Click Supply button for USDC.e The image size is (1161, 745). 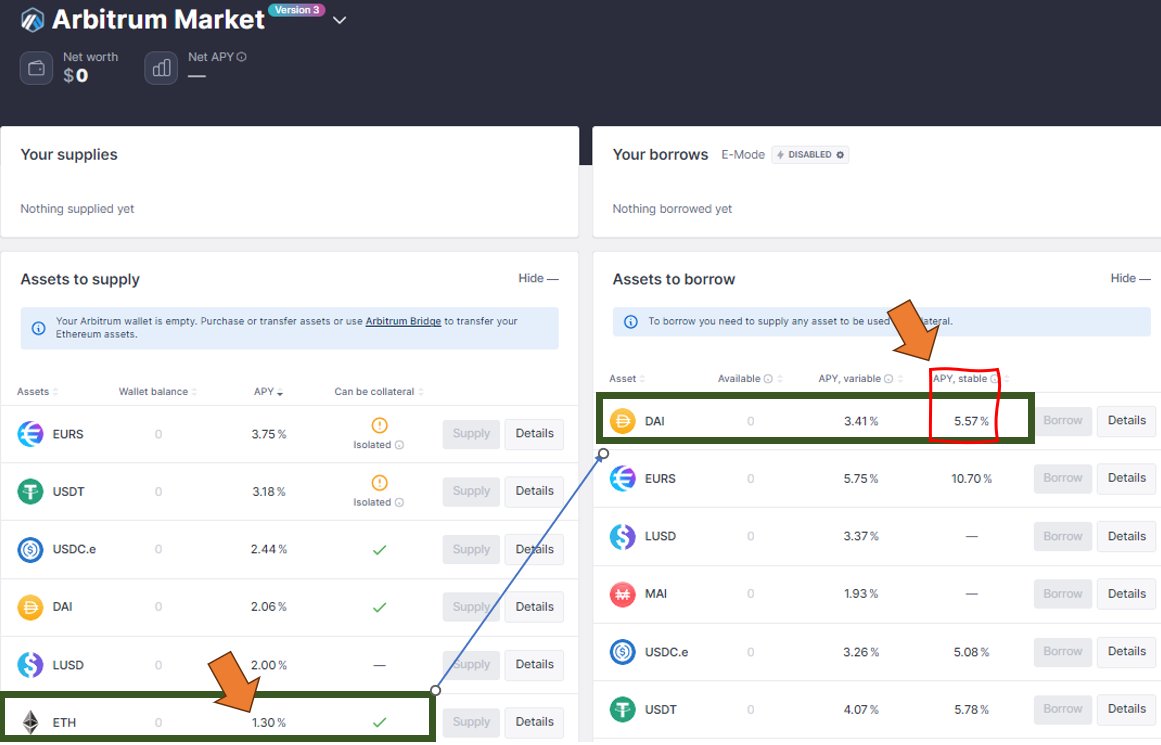click(471, 549)
